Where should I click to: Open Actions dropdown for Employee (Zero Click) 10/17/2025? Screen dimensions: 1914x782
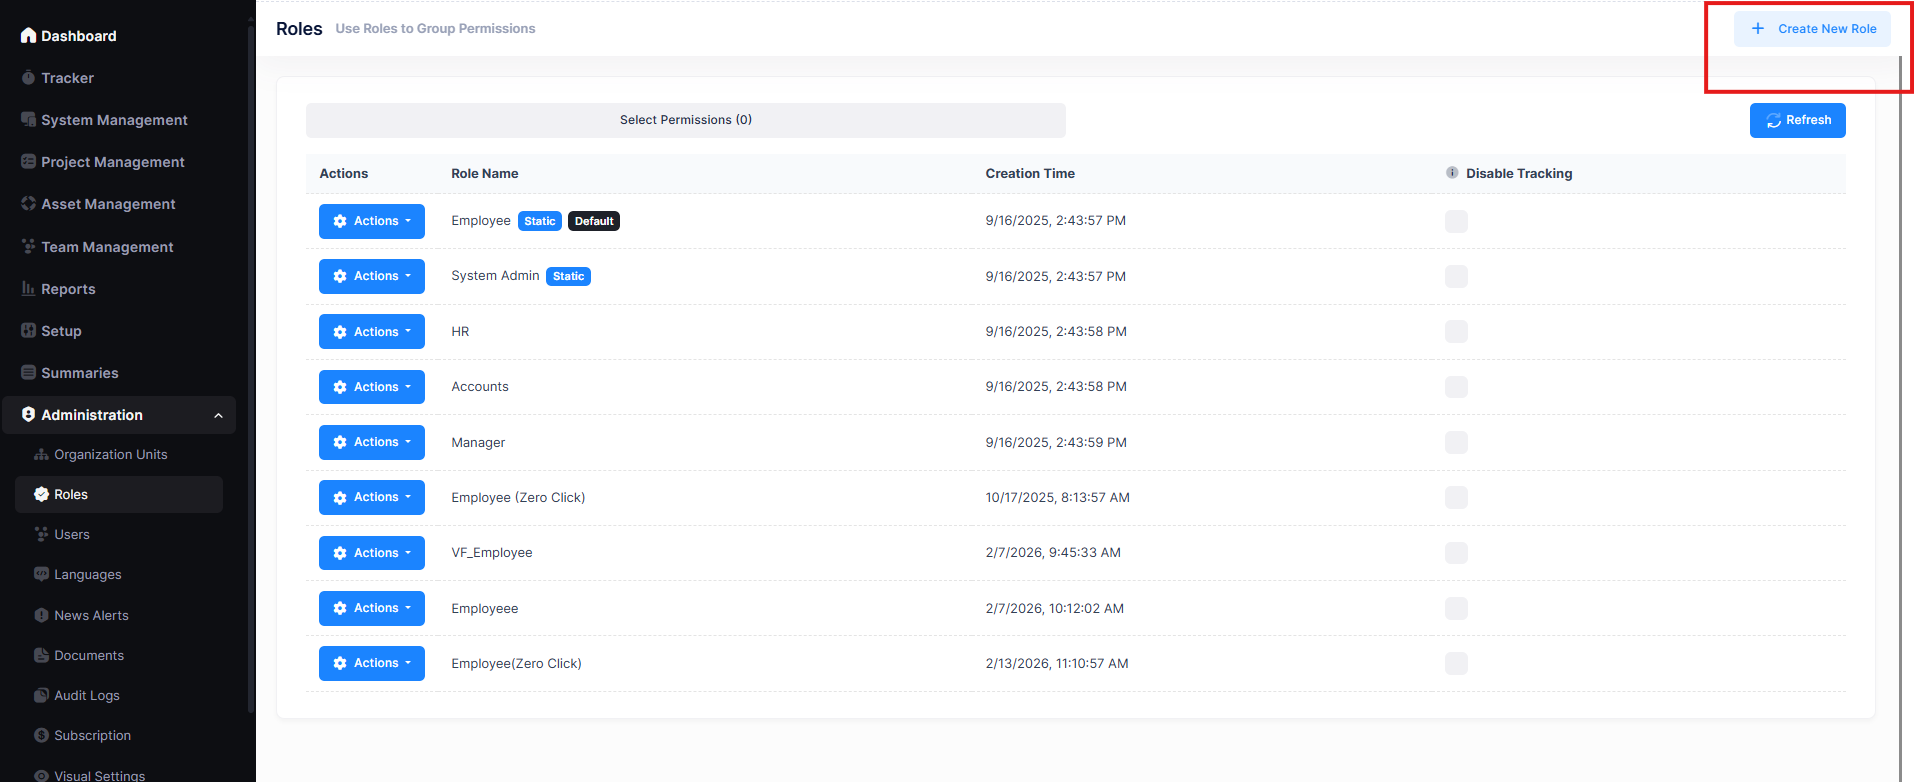click(372, 497)
